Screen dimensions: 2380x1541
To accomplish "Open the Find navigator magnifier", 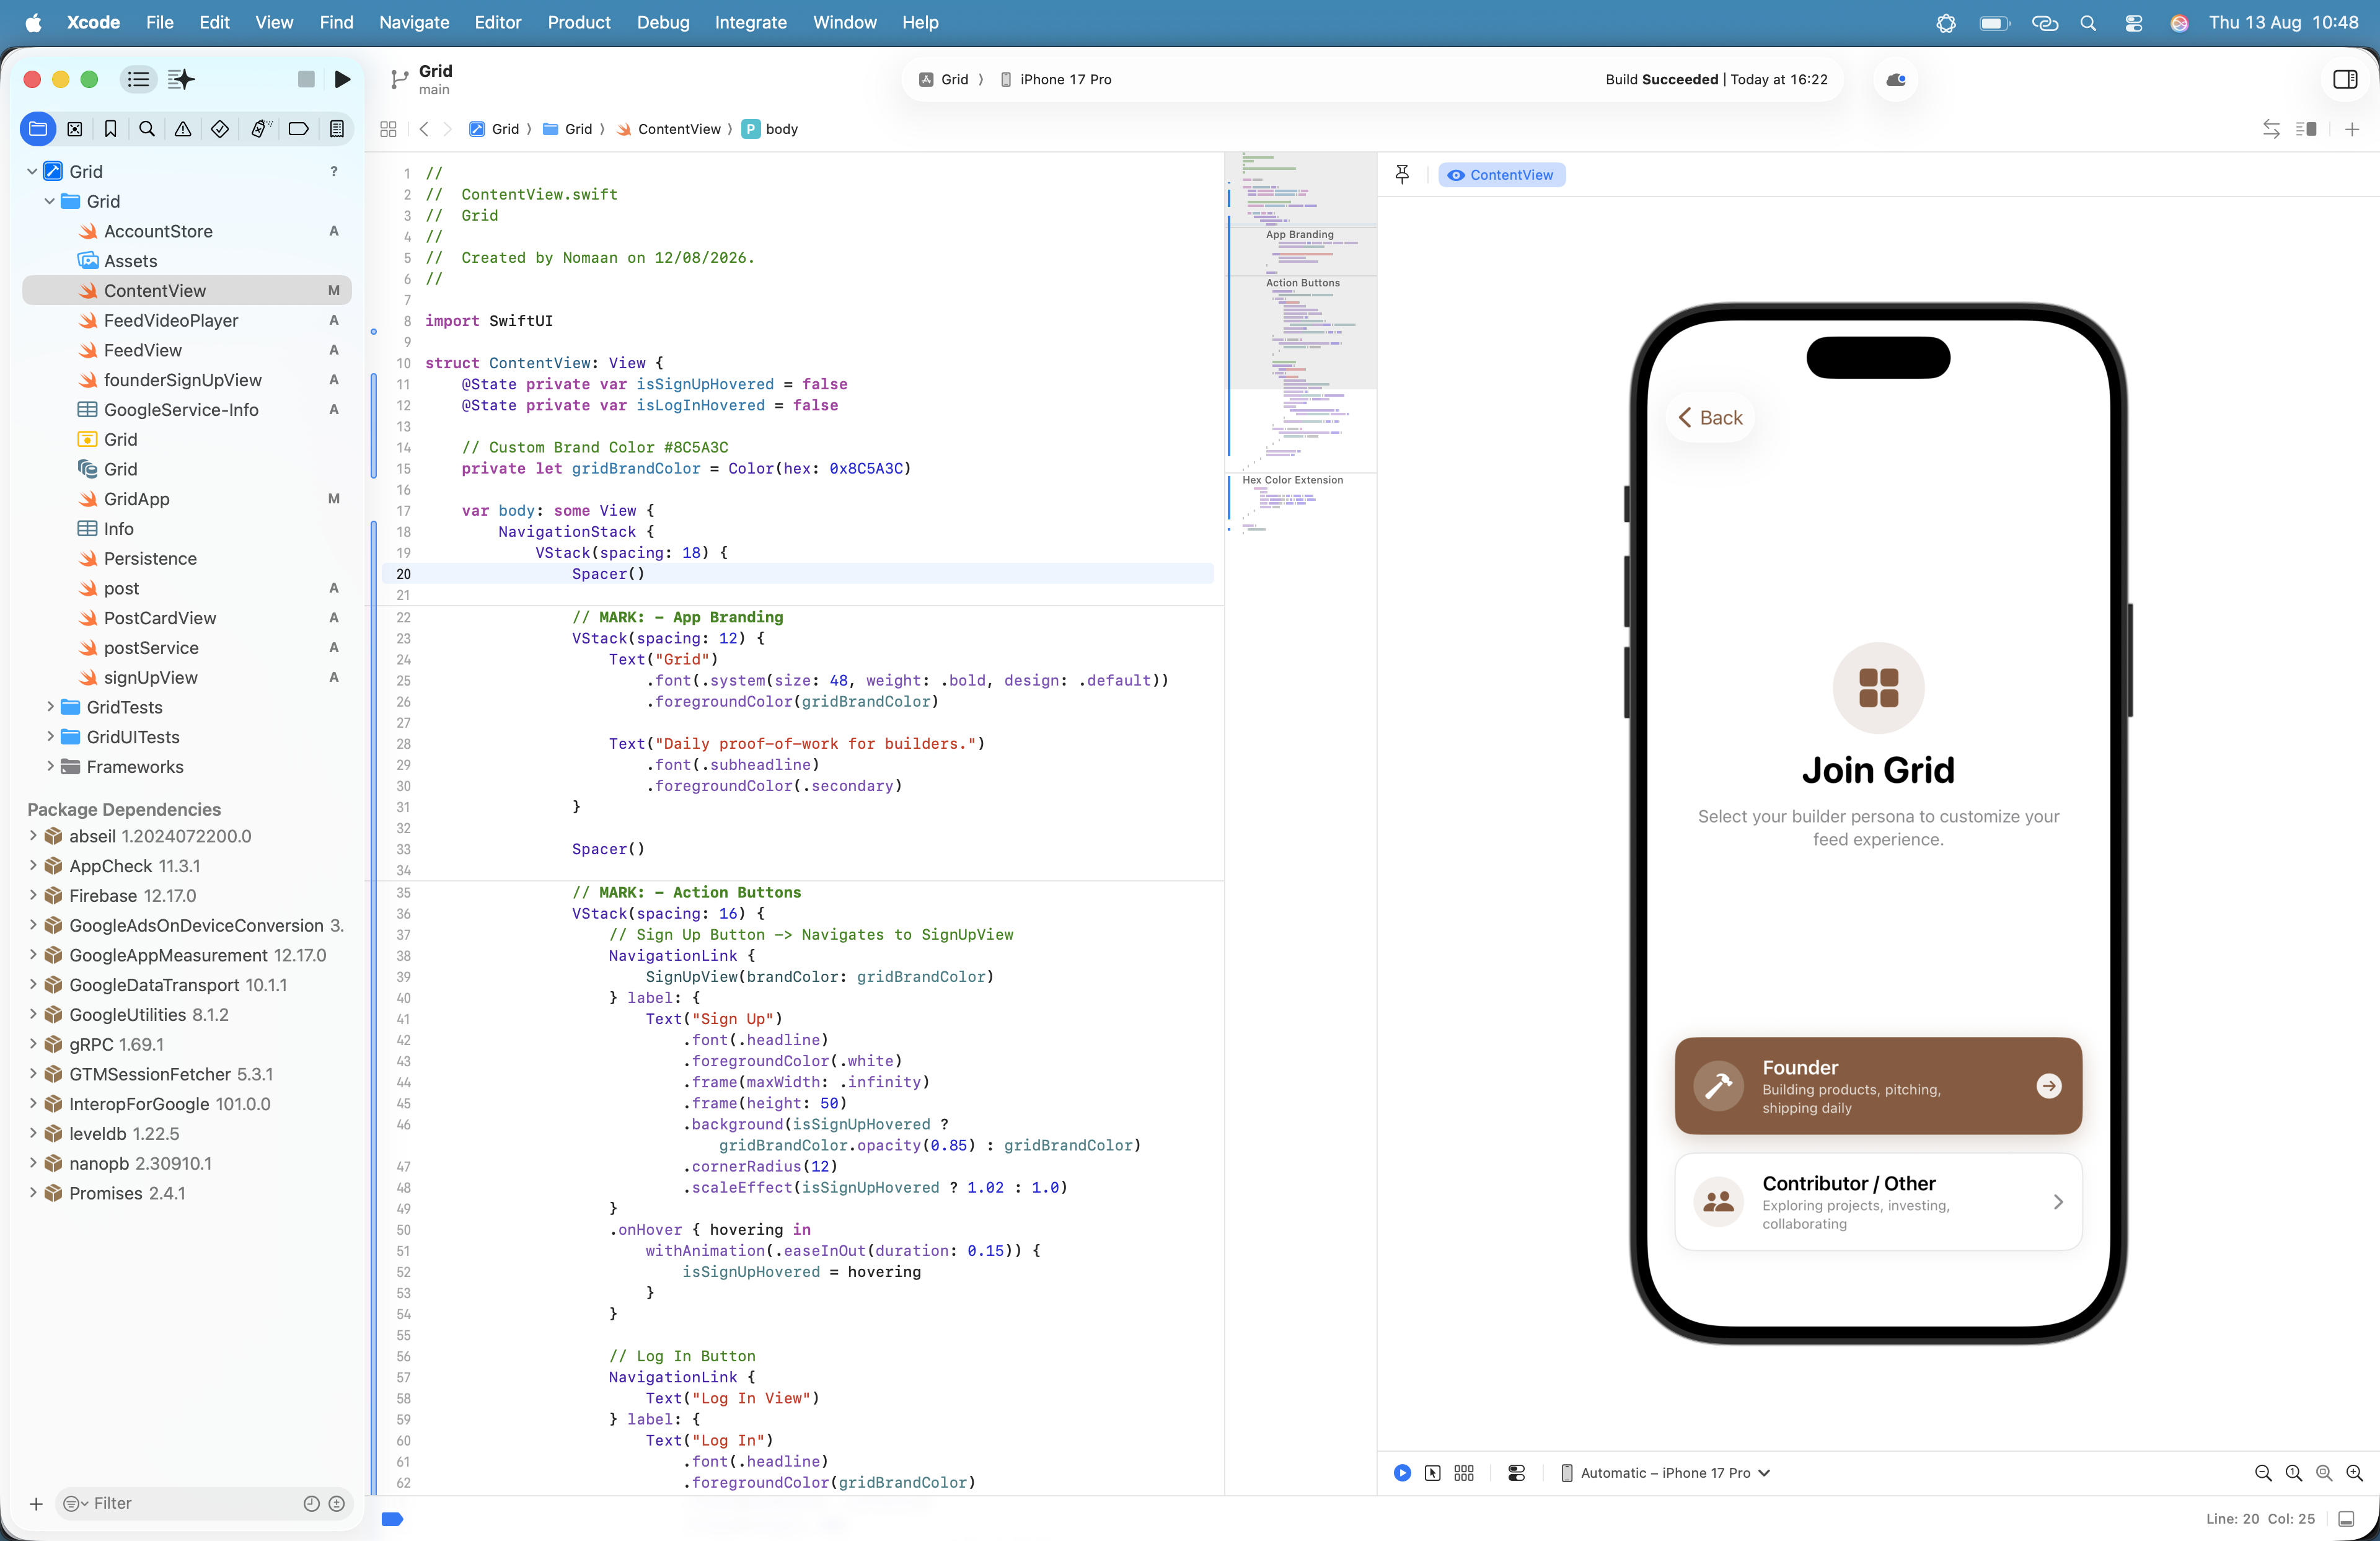I will (x=147, y=128).
